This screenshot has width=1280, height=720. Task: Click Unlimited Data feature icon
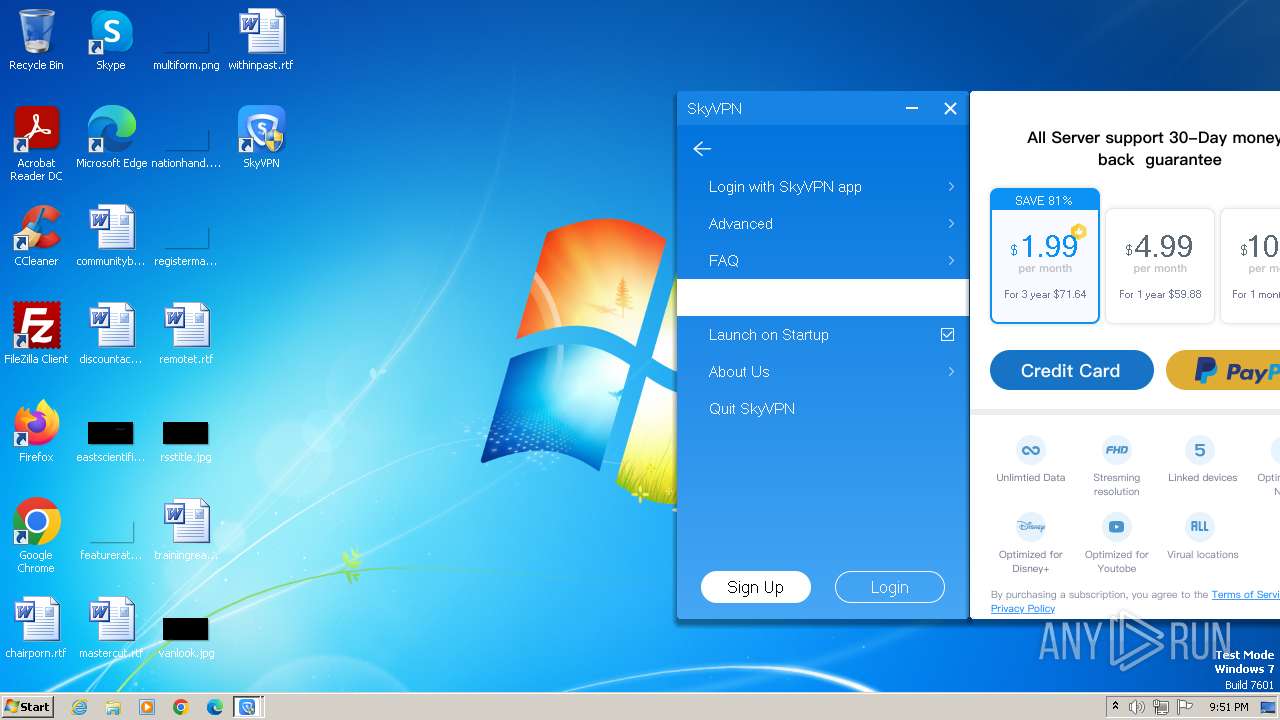[1030, 450]
